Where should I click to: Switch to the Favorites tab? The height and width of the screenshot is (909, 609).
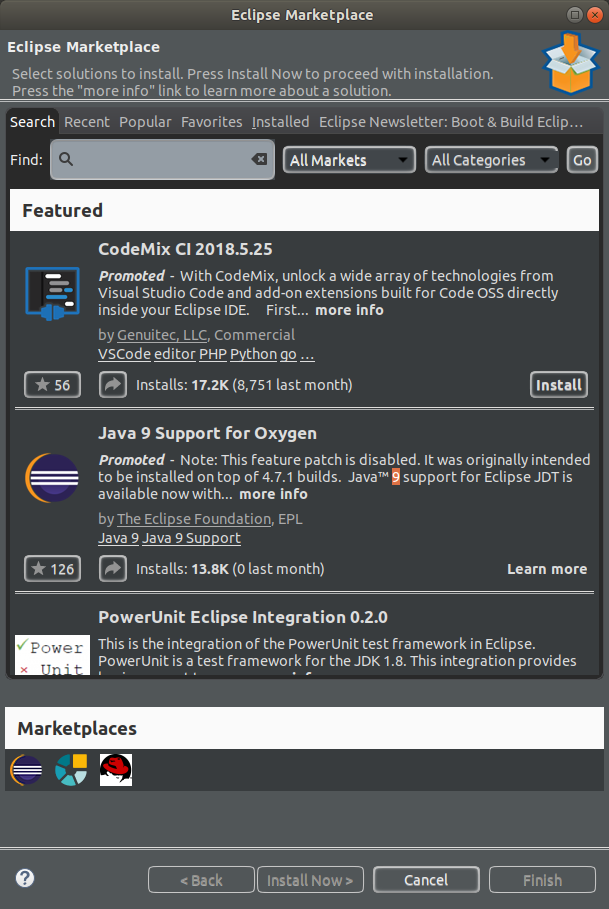click(211, 122)
